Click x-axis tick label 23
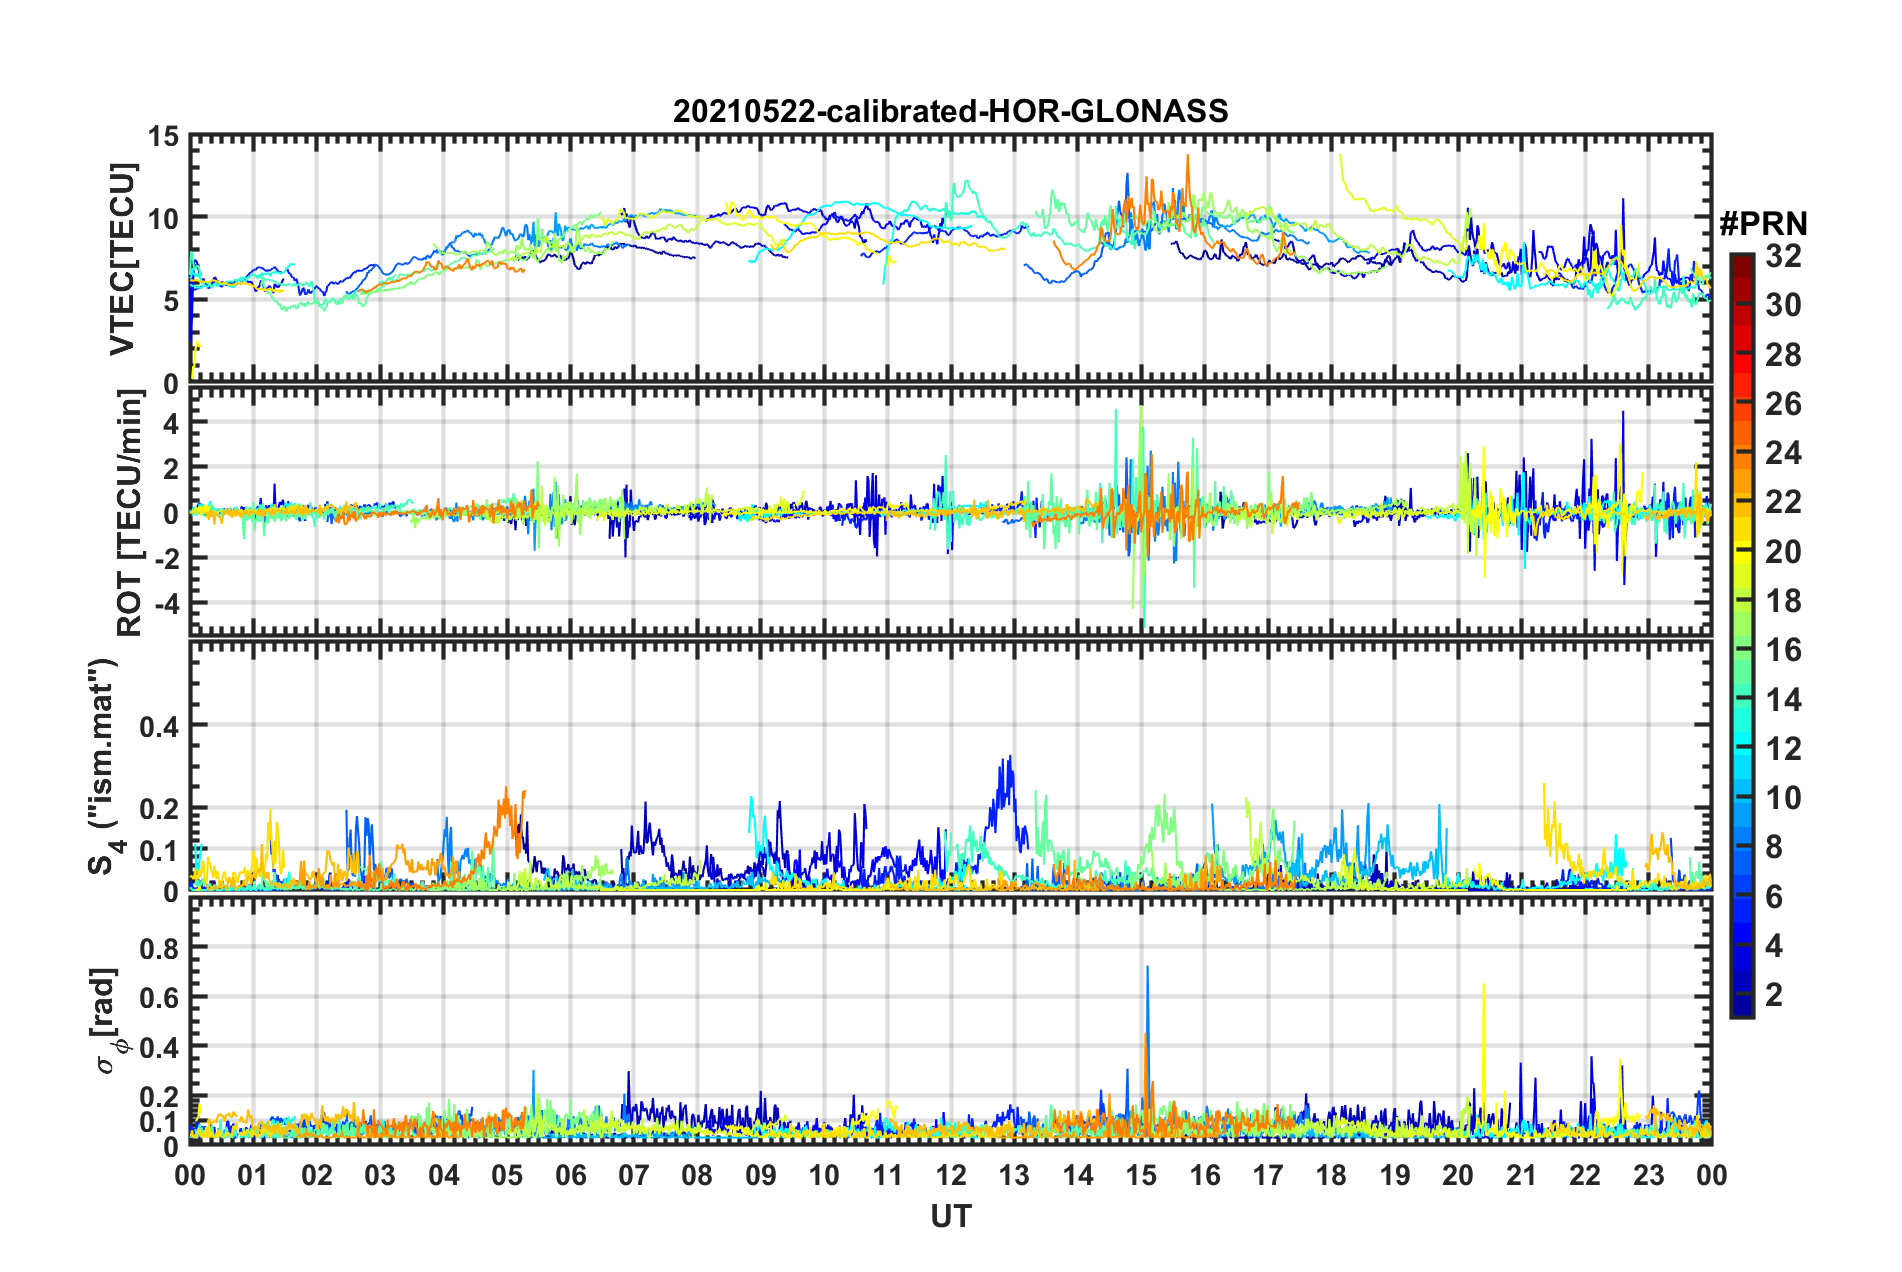The width and height of the screenshot is (1902, 1272). [x=1648, y=1175]
